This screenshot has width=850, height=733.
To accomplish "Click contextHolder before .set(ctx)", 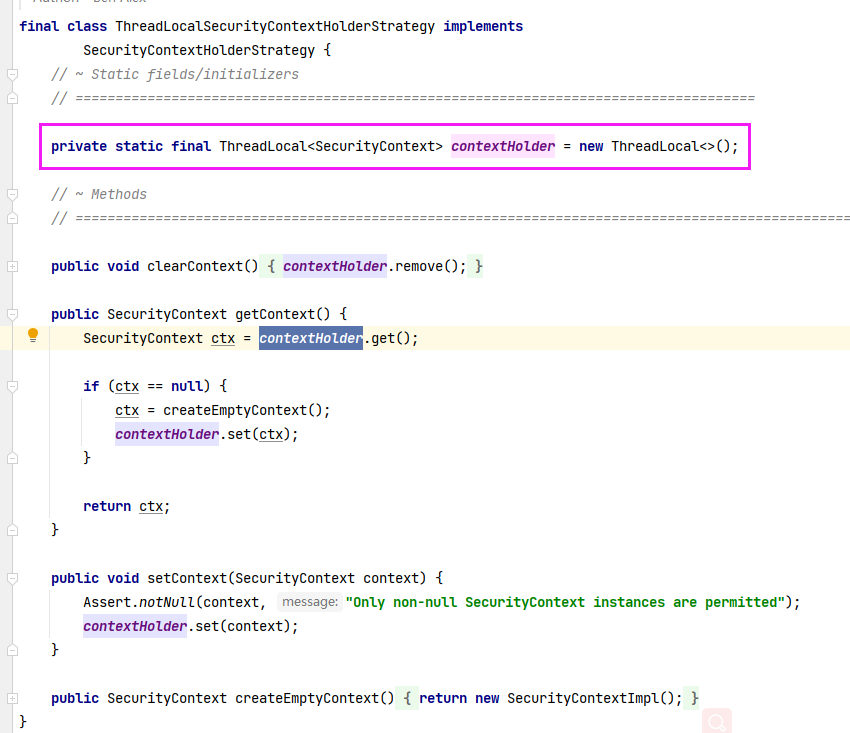I will 167,434.
